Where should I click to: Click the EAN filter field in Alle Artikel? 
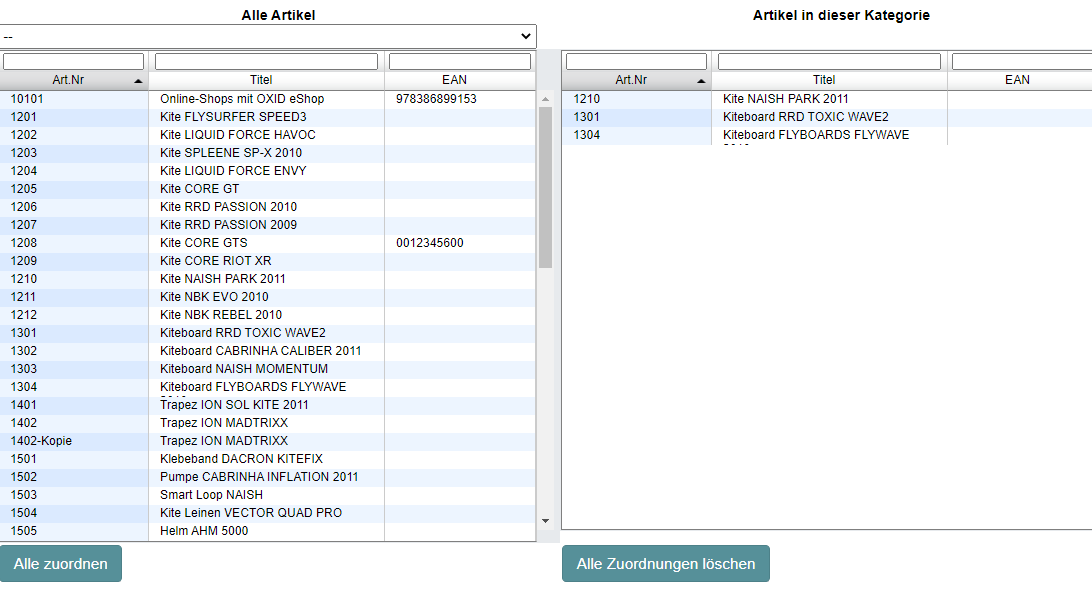(x=460, y=61)
